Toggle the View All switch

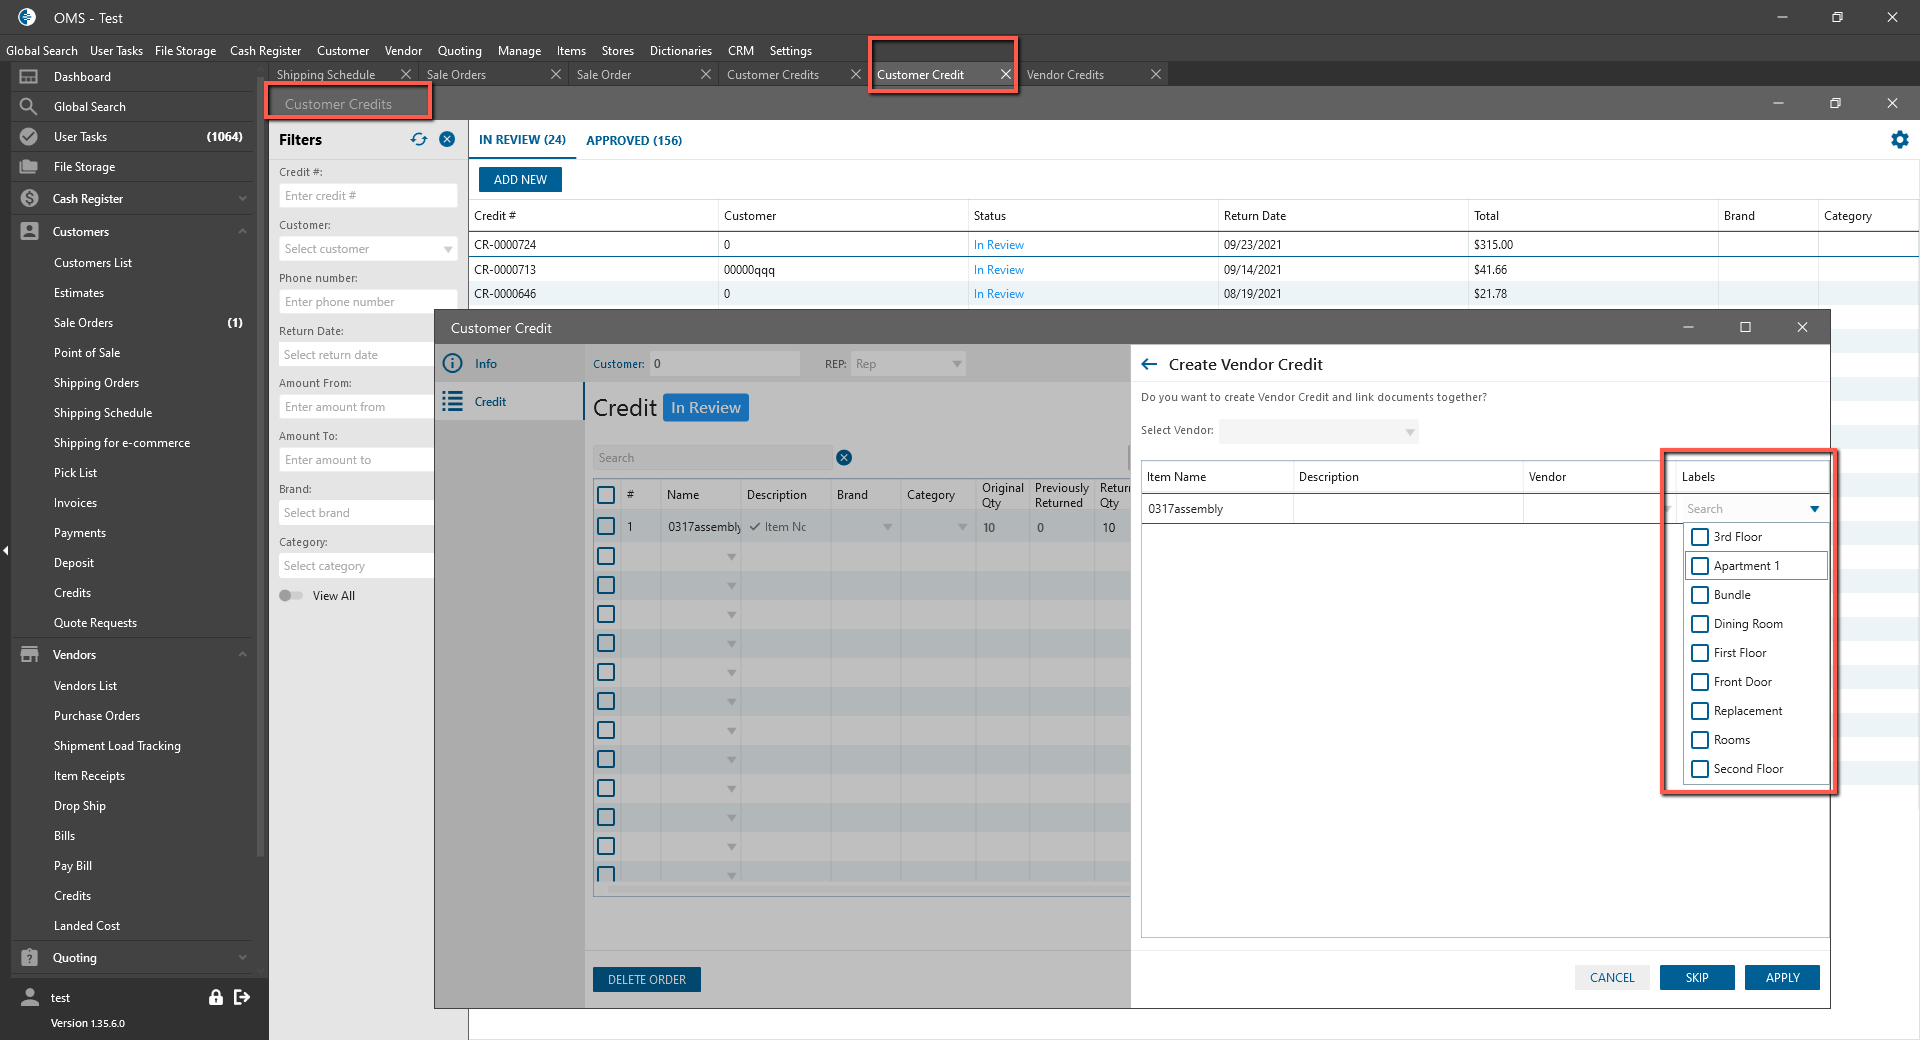click(291, 596)
